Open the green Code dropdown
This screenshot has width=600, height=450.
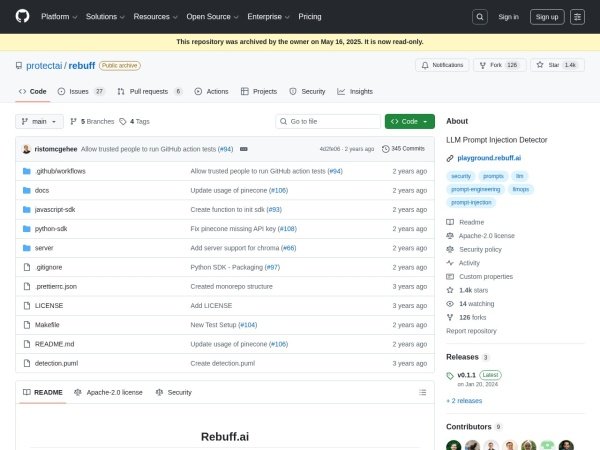(x=409, y=122)
